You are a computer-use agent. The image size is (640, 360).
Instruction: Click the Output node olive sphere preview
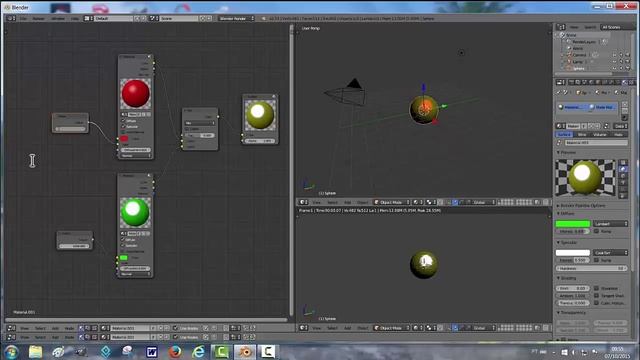pyautogui.click(x=260, y=115)
